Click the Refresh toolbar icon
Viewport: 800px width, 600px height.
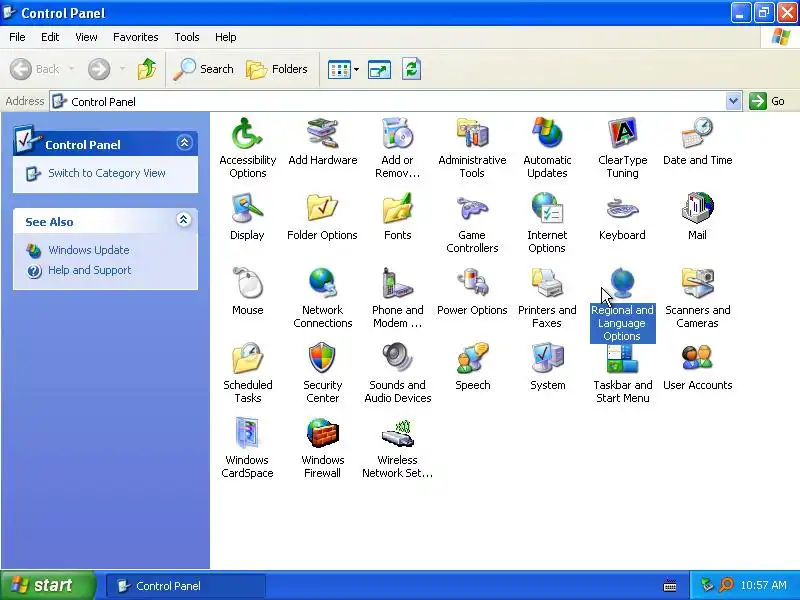click(411, 69)
